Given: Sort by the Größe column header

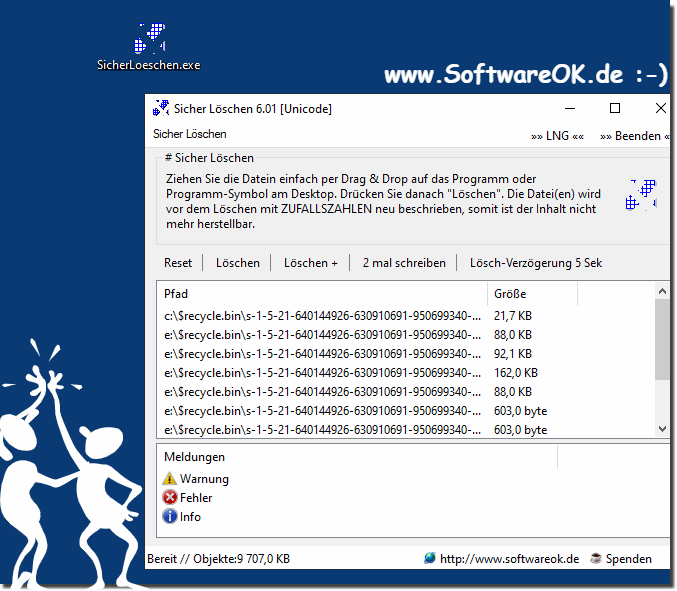Looking at the screenshot, I should [x=532, y=294].
